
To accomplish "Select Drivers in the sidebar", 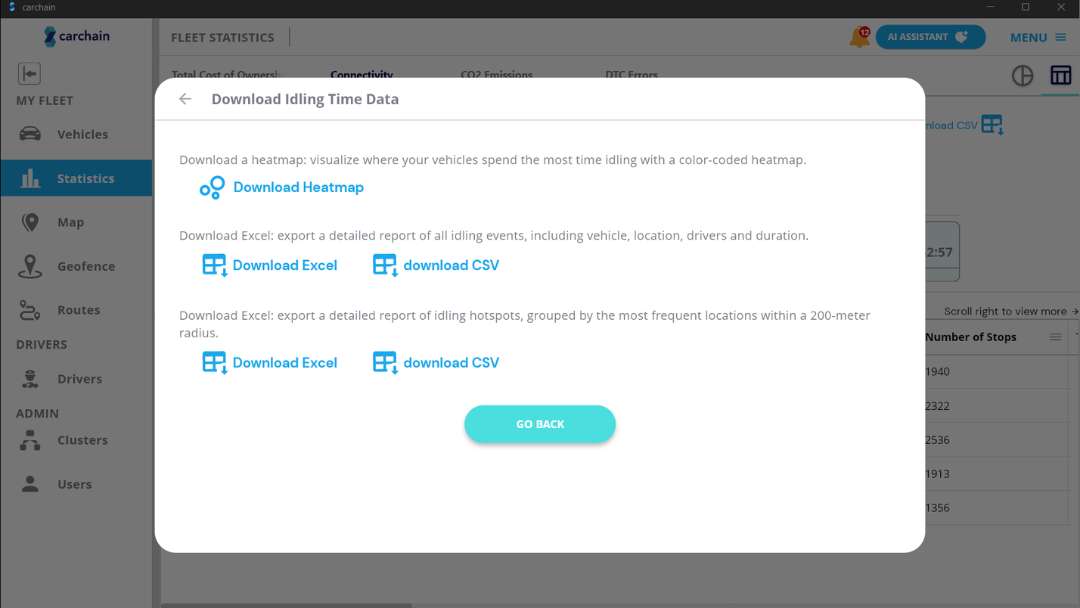I will pos(79,380).
